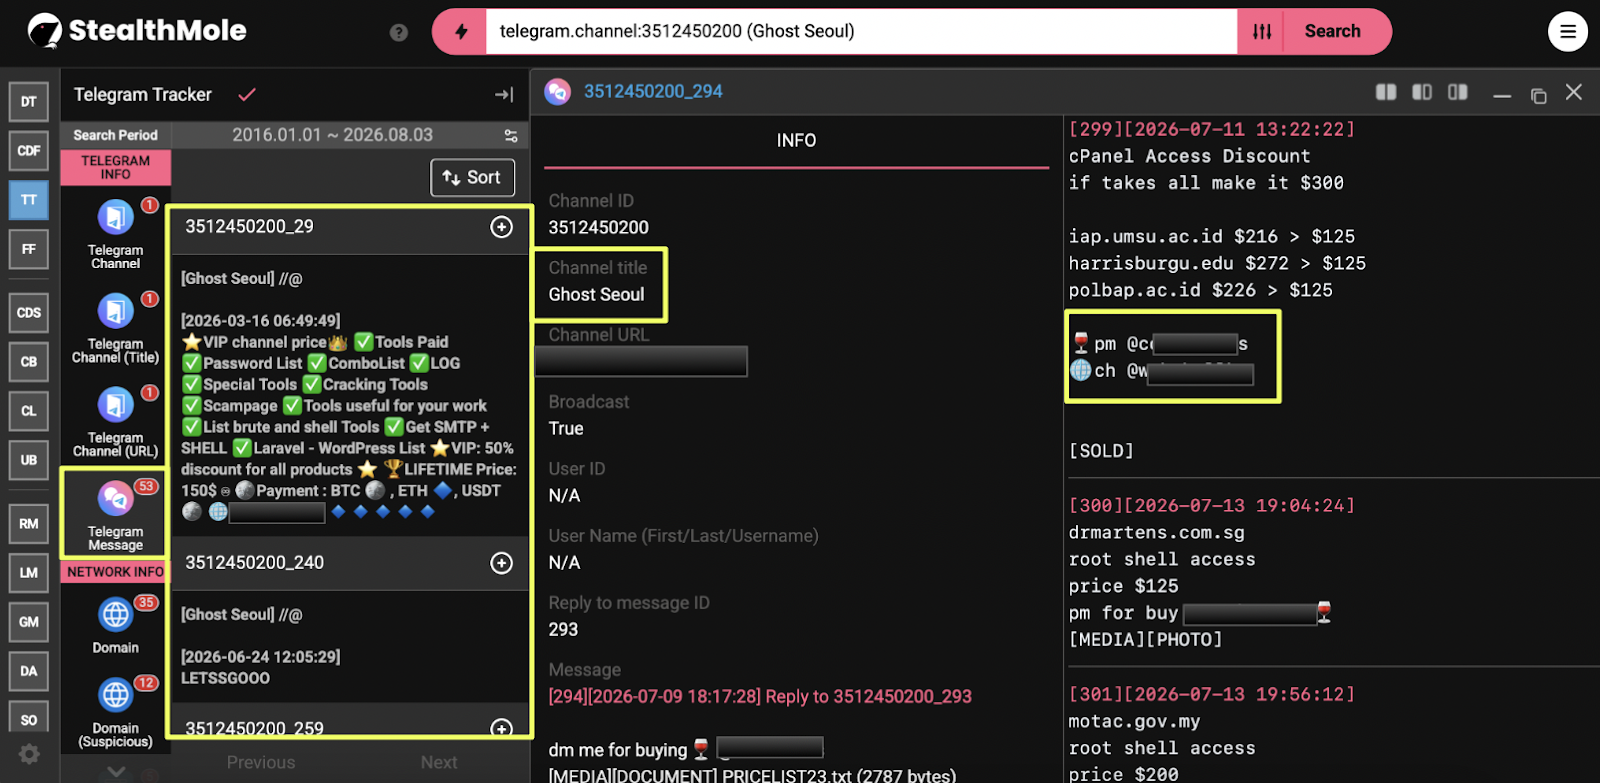Viewport: 1600px width, 783px height.
Task: Open search filter options sliders icon
Action: point(1262,32)
